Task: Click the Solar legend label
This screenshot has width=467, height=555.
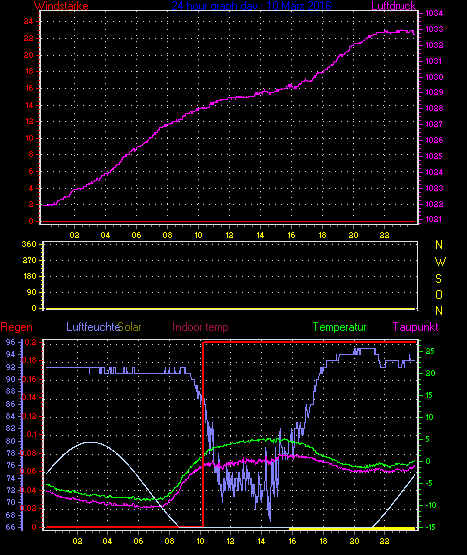Action: [130, 327]
